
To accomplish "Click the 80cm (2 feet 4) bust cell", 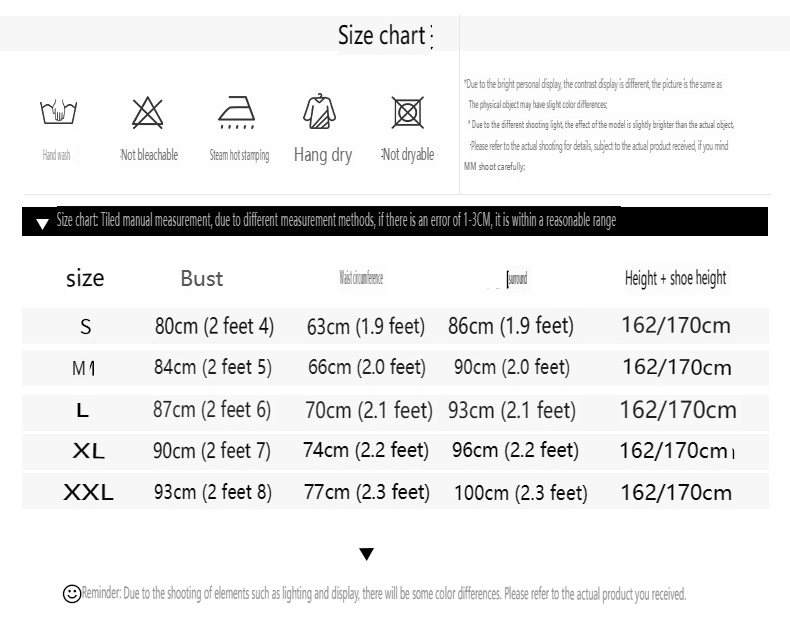I will [x=214, y=326].
